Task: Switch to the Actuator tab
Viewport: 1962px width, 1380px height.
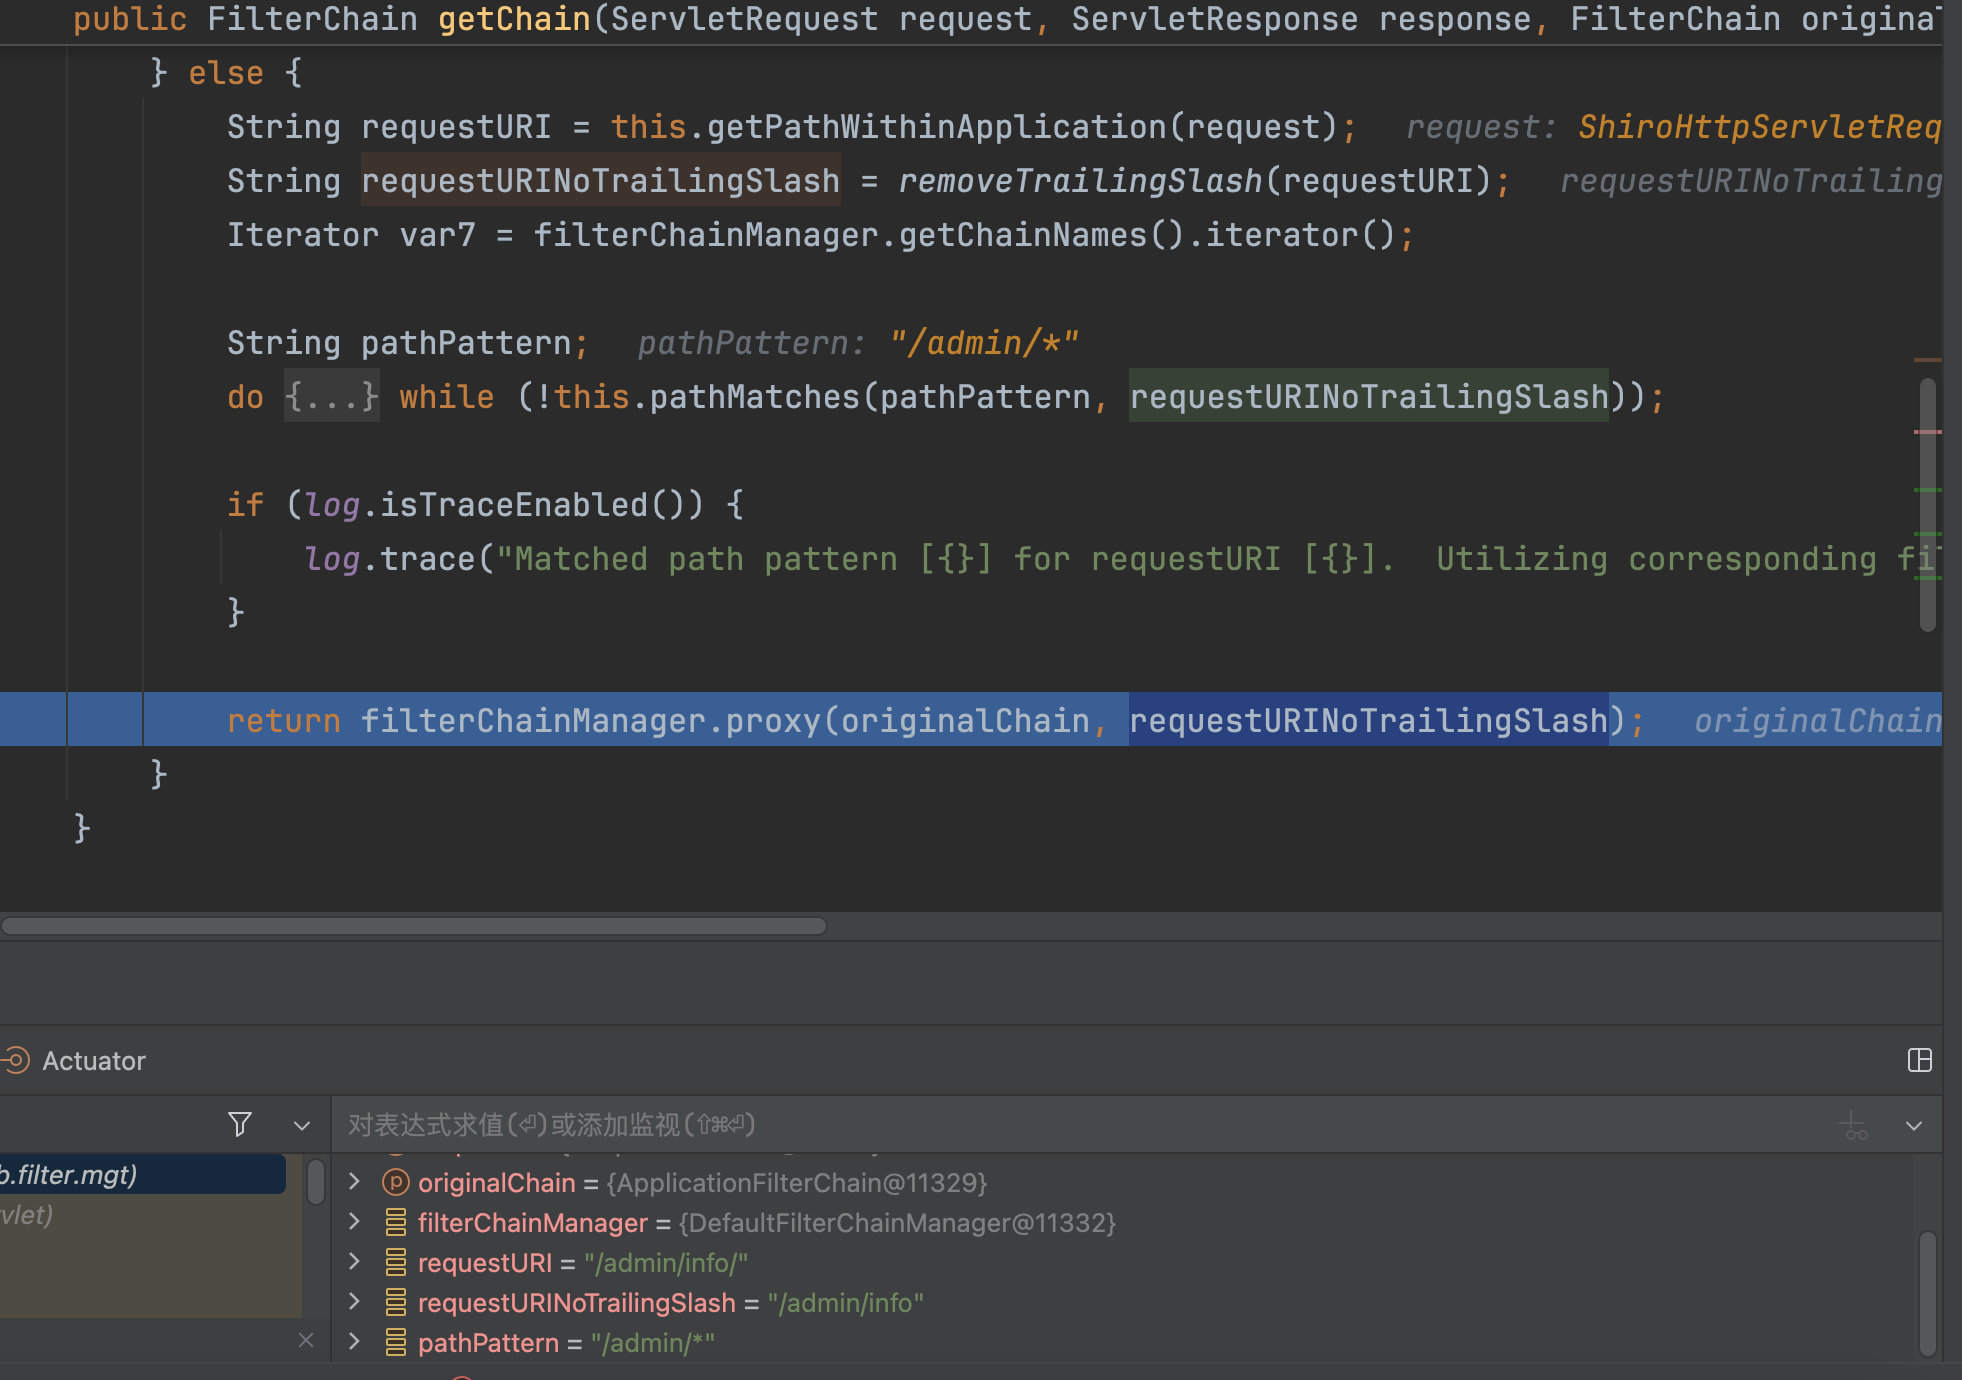Action: [94, 1061]
